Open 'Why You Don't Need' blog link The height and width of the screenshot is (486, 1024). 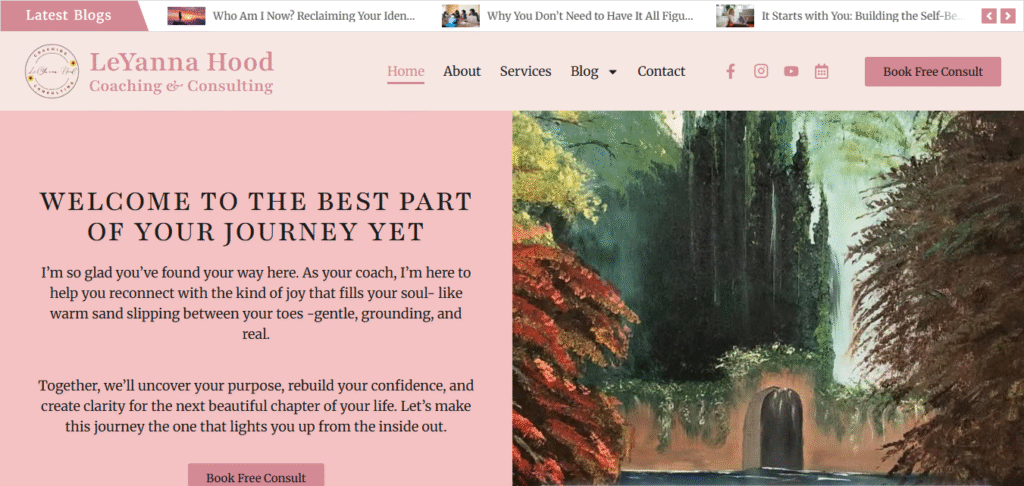(590, 16)
